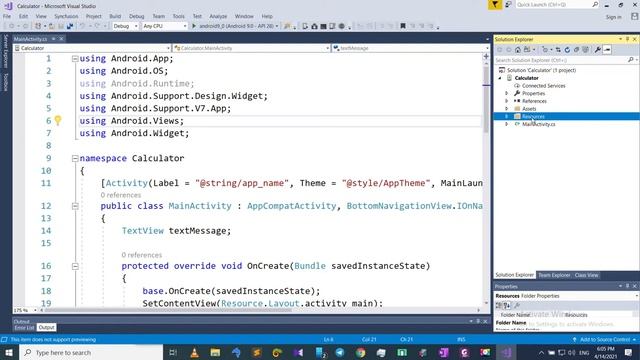Select Connected Services in Solution Explorer
The height and width of the screenshot is (360, 640).
[x=543, y=86]
